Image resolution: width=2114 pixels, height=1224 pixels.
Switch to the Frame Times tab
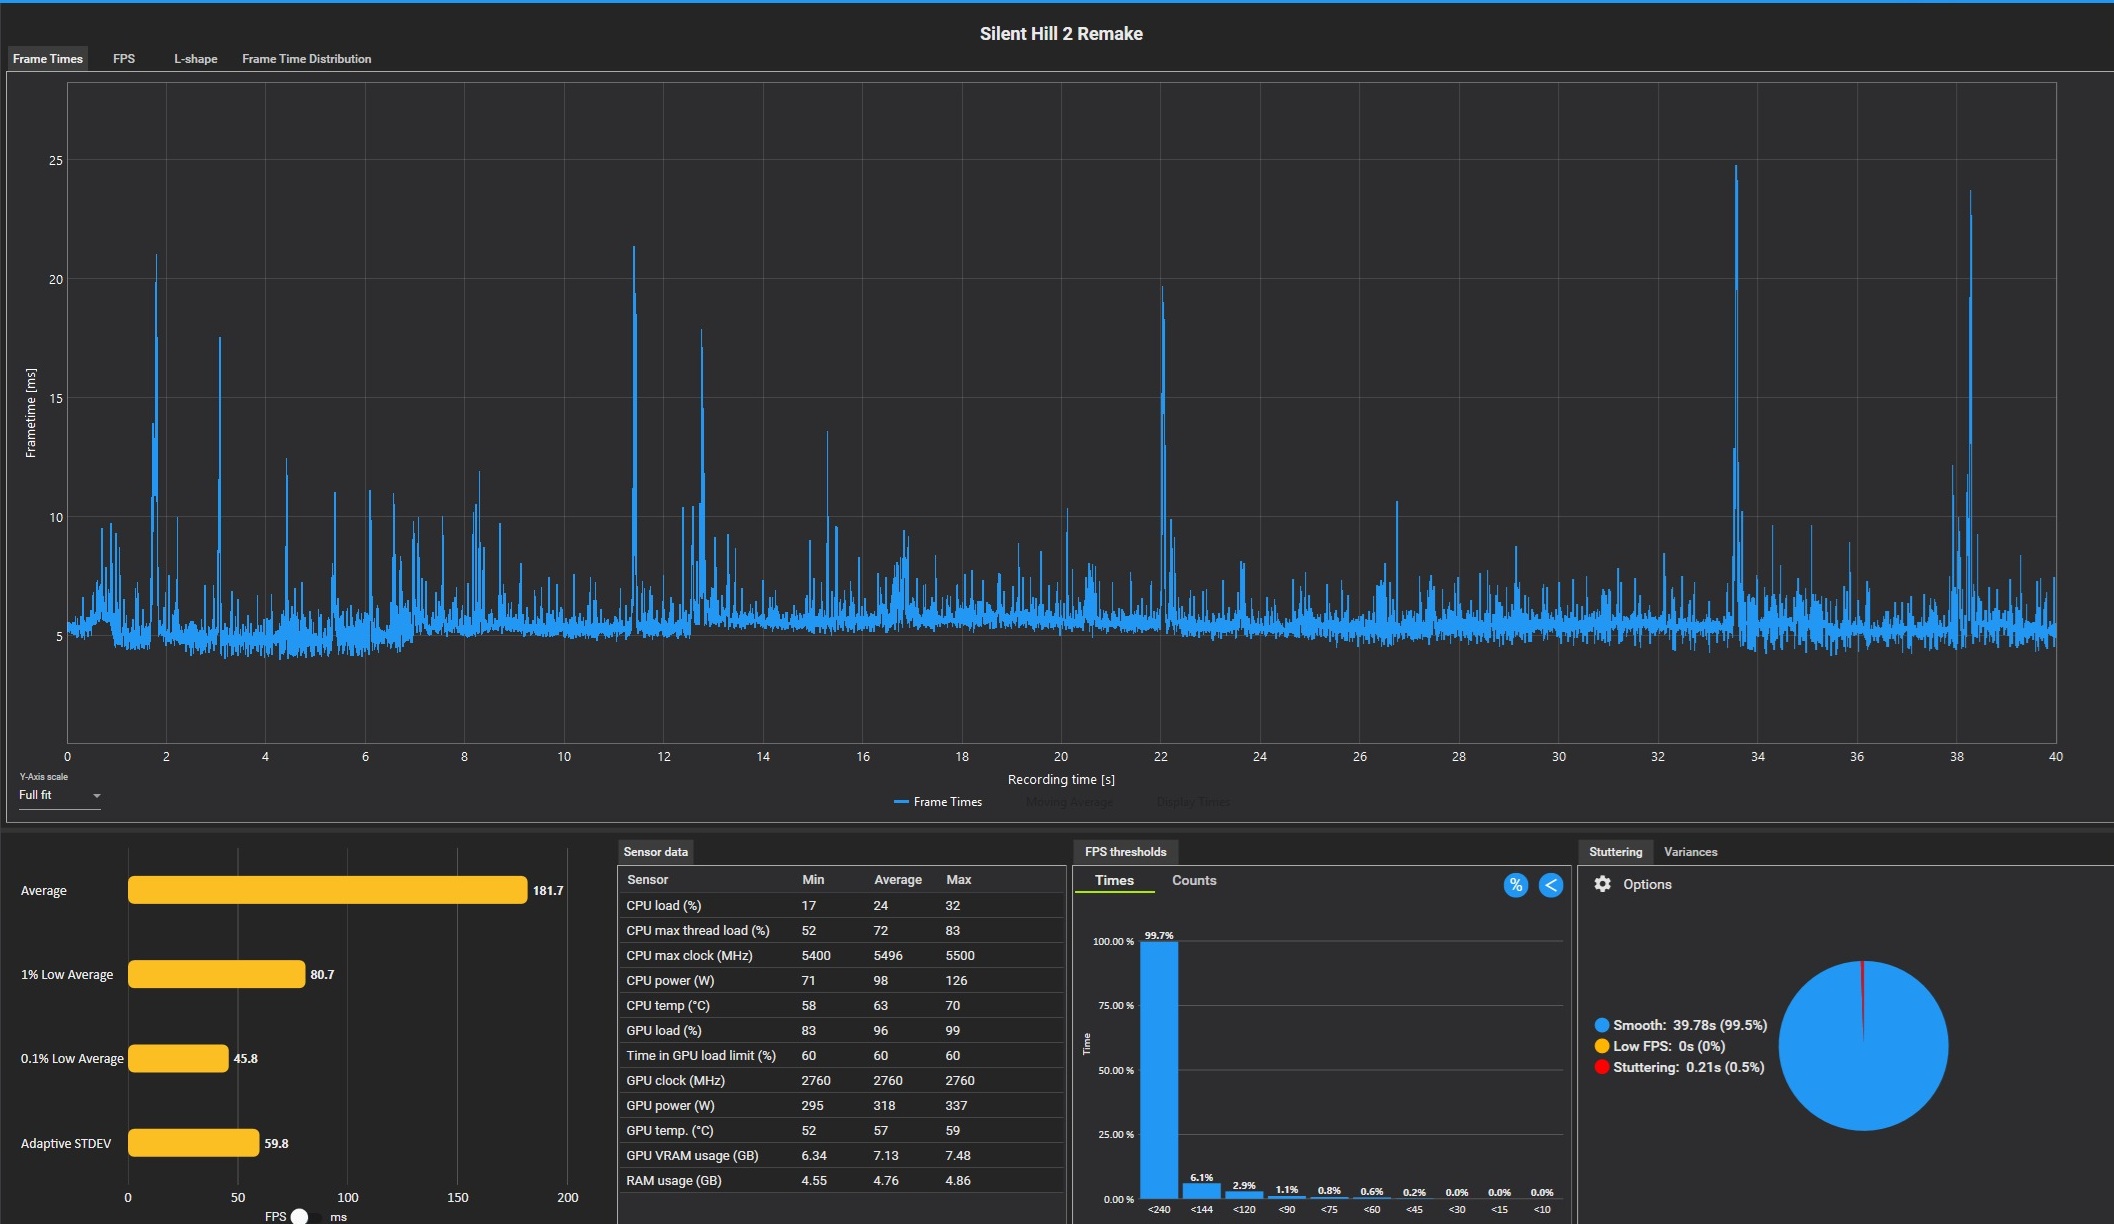point(48,59)
